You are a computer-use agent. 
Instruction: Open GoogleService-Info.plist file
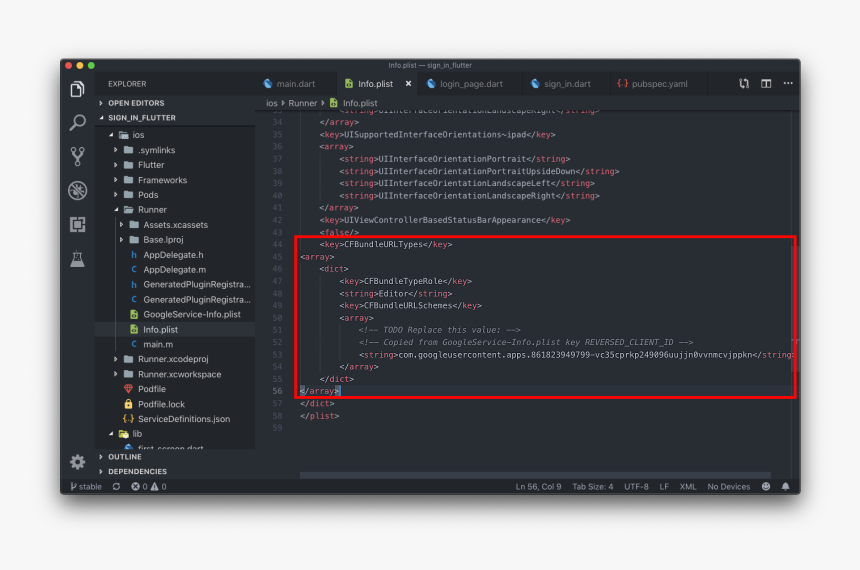tap(176, 314)
